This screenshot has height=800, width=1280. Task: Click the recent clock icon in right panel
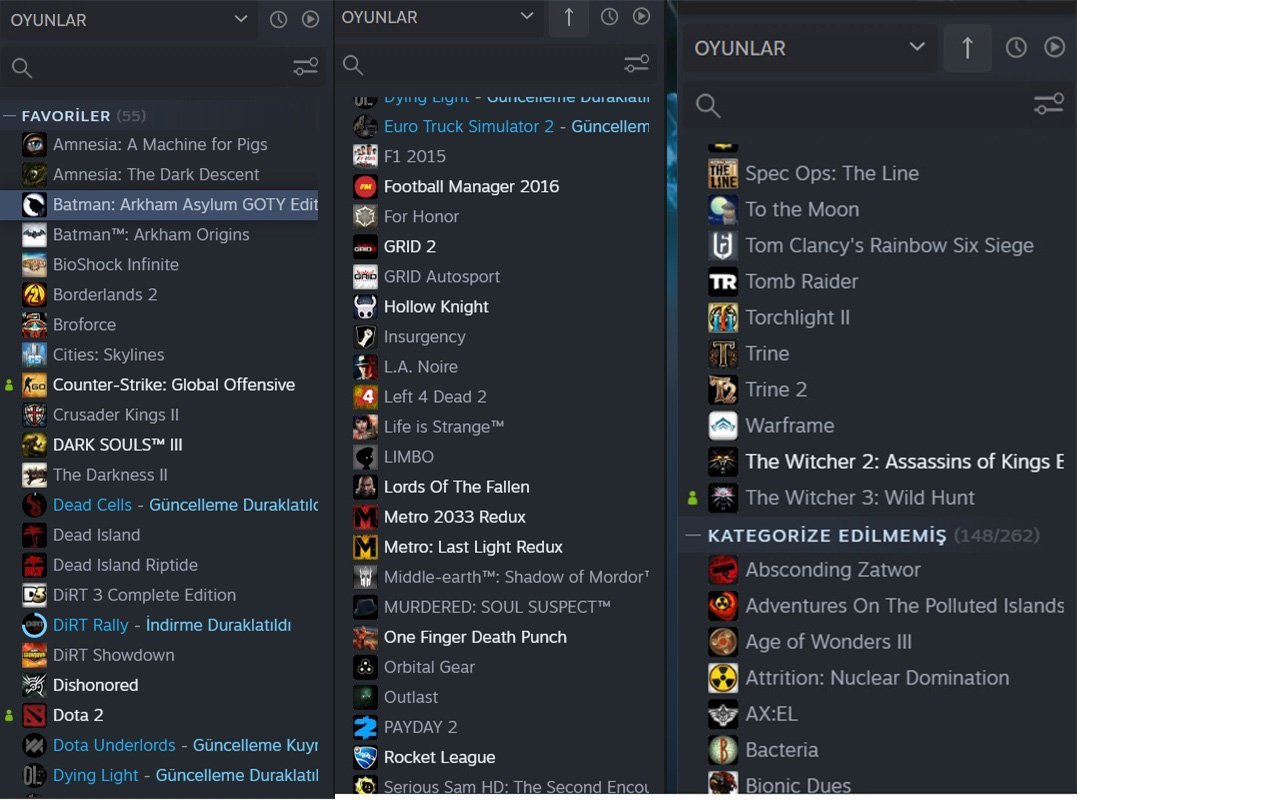[x=1016, y=47]
